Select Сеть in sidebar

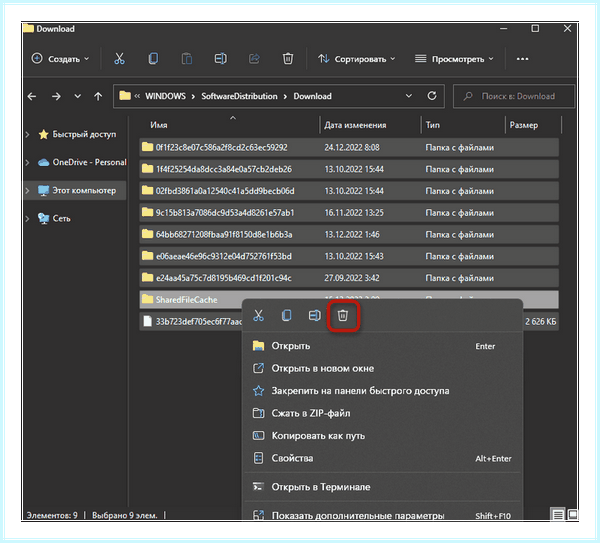click(61, 219)
